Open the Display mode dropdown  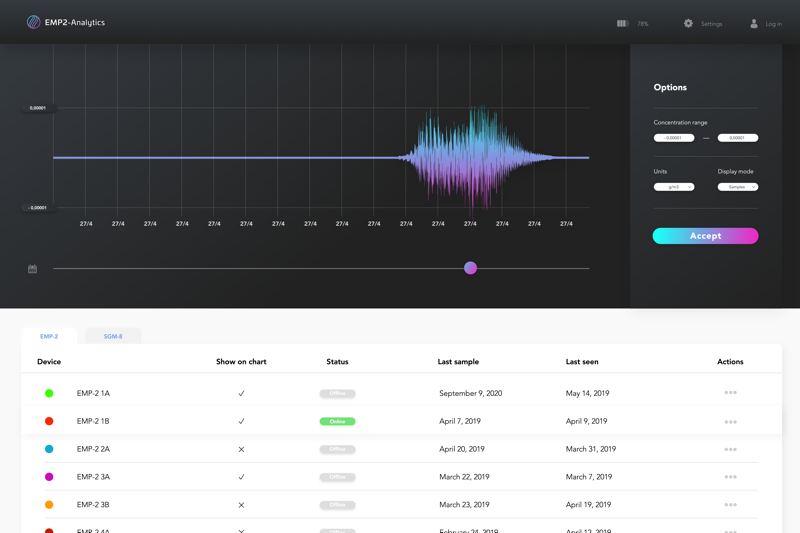738,187
